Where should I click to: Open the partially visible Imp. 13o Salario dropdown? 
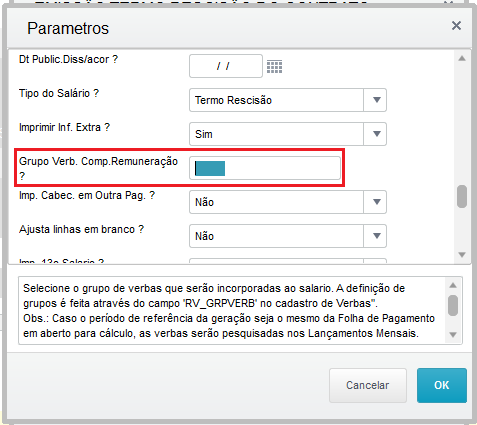coord(375,261)
